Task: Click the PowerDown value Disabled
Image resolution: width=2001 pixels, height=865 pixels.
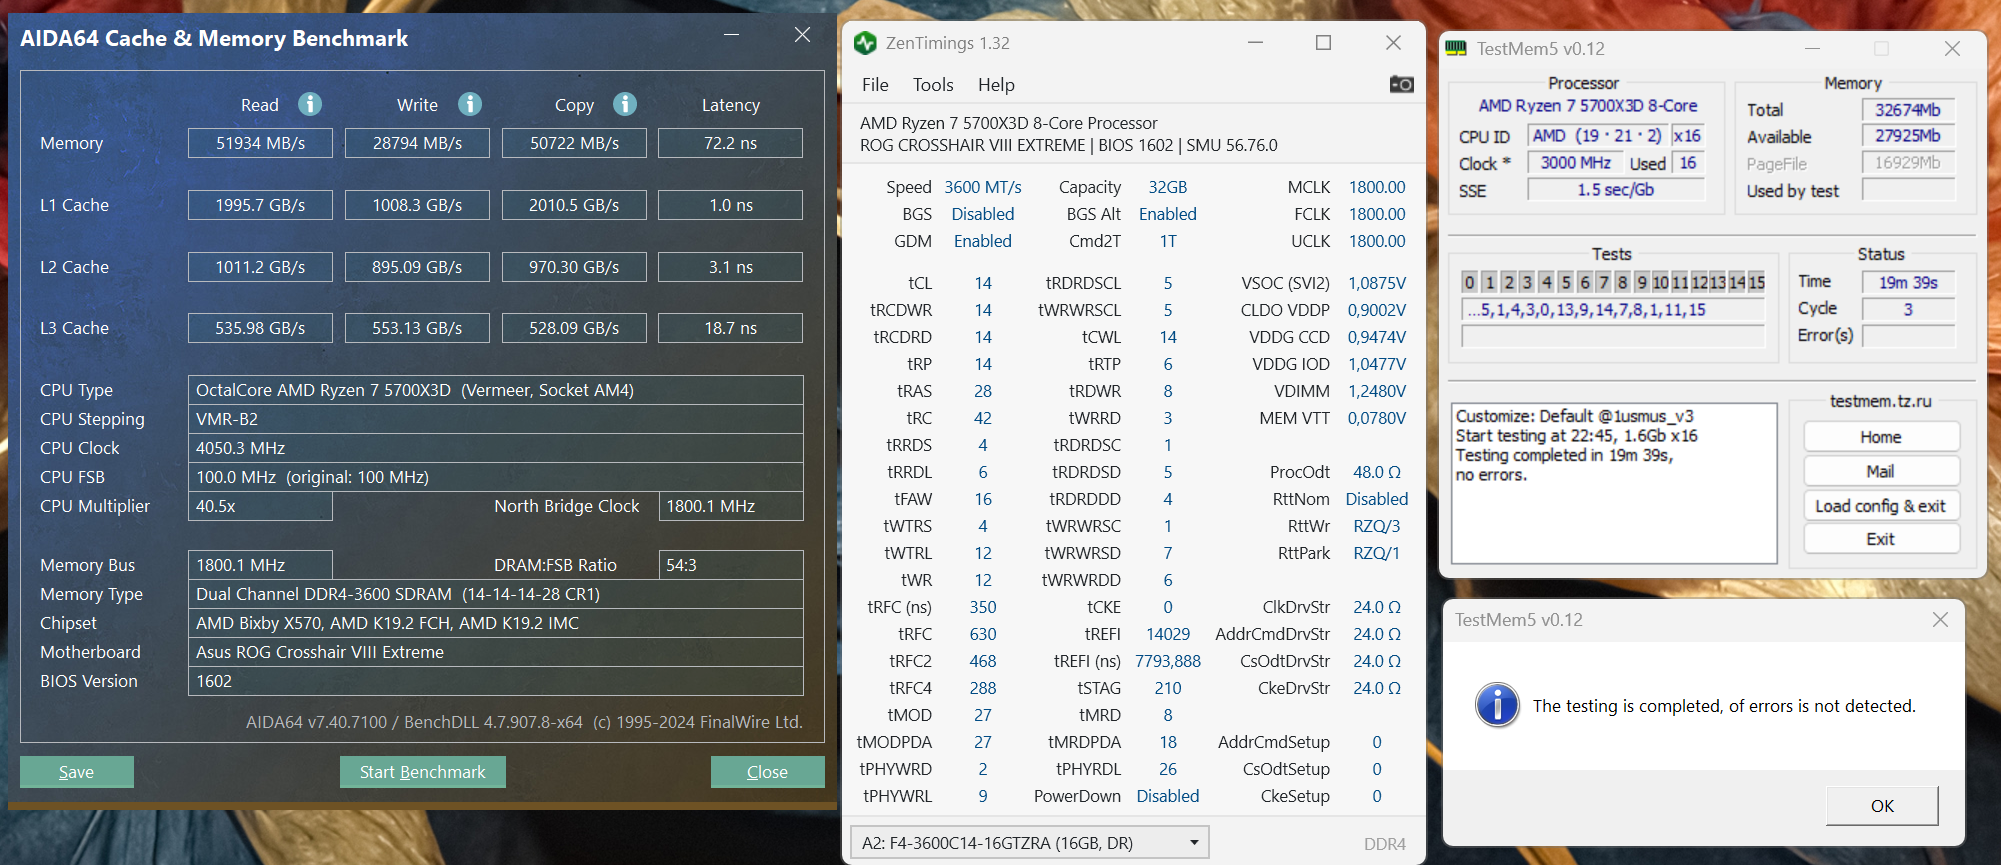Action: [x=1168, y=796]
